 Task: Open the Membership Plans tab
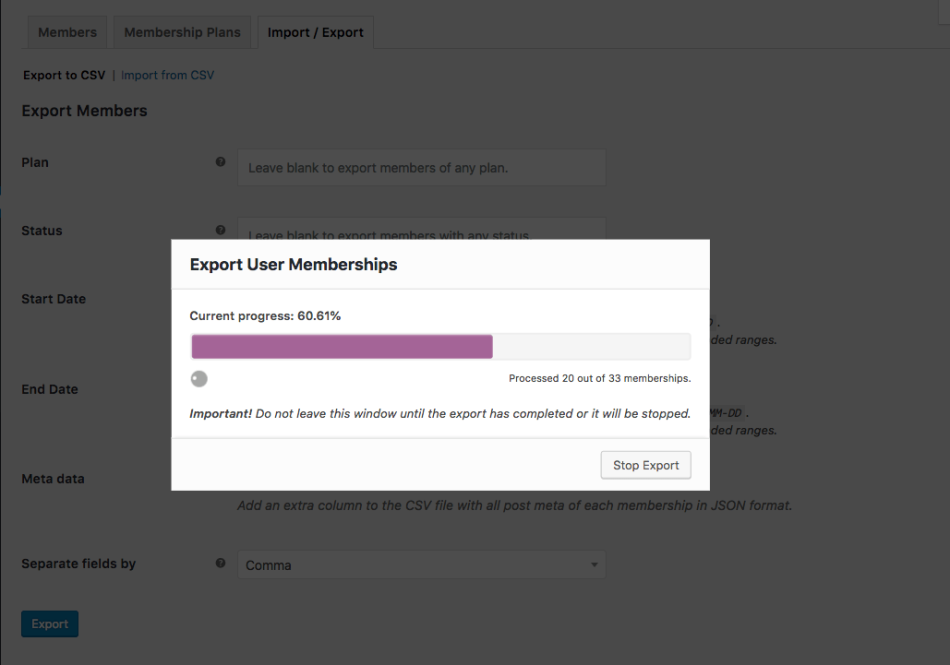pos(181,31)
